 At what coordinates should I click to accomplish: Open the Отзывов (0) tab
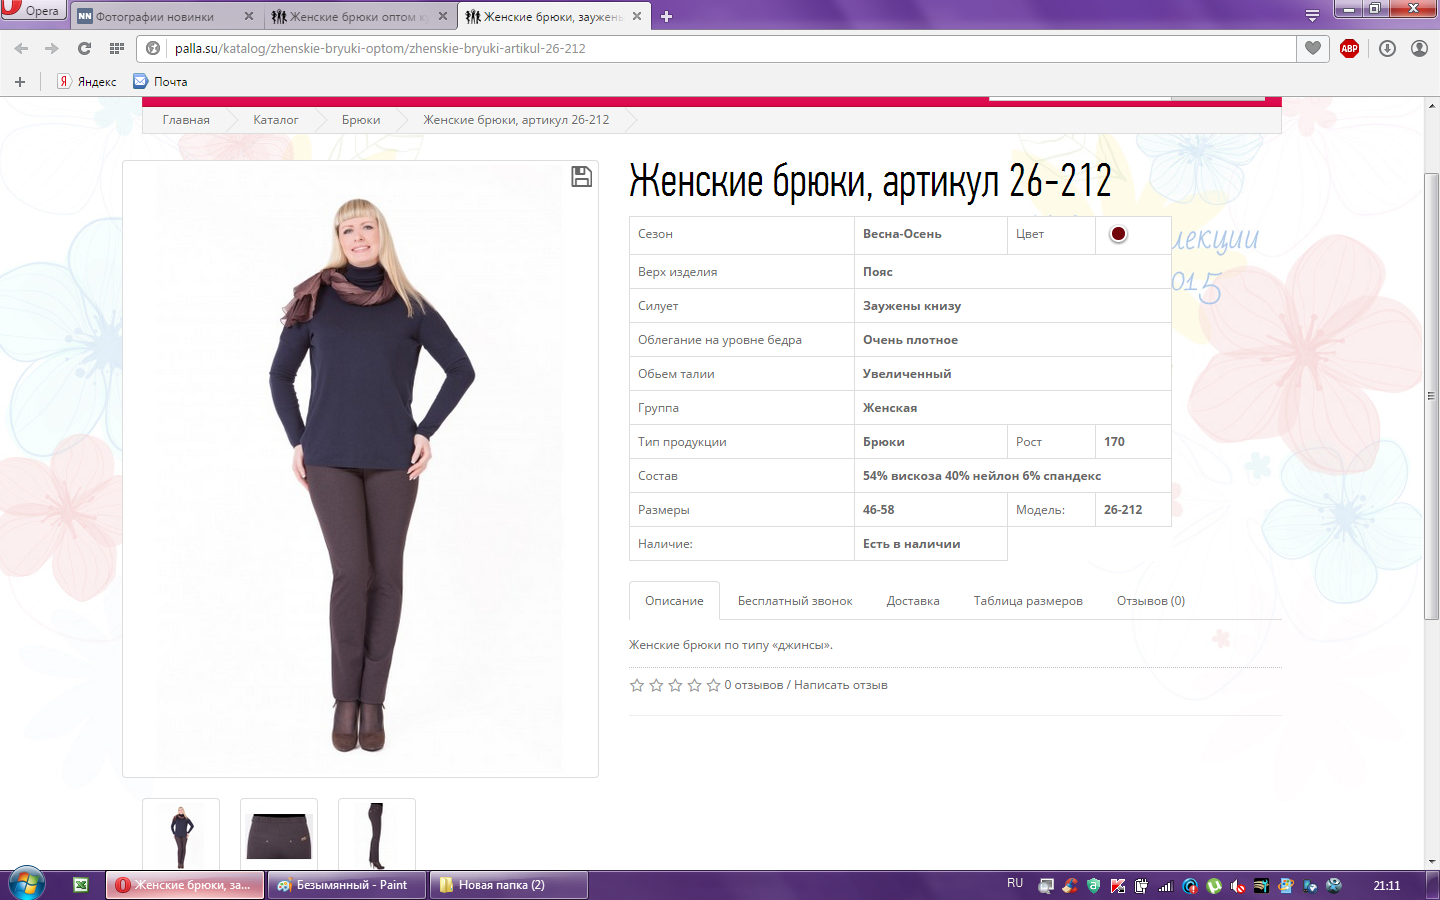(1151, 601)
